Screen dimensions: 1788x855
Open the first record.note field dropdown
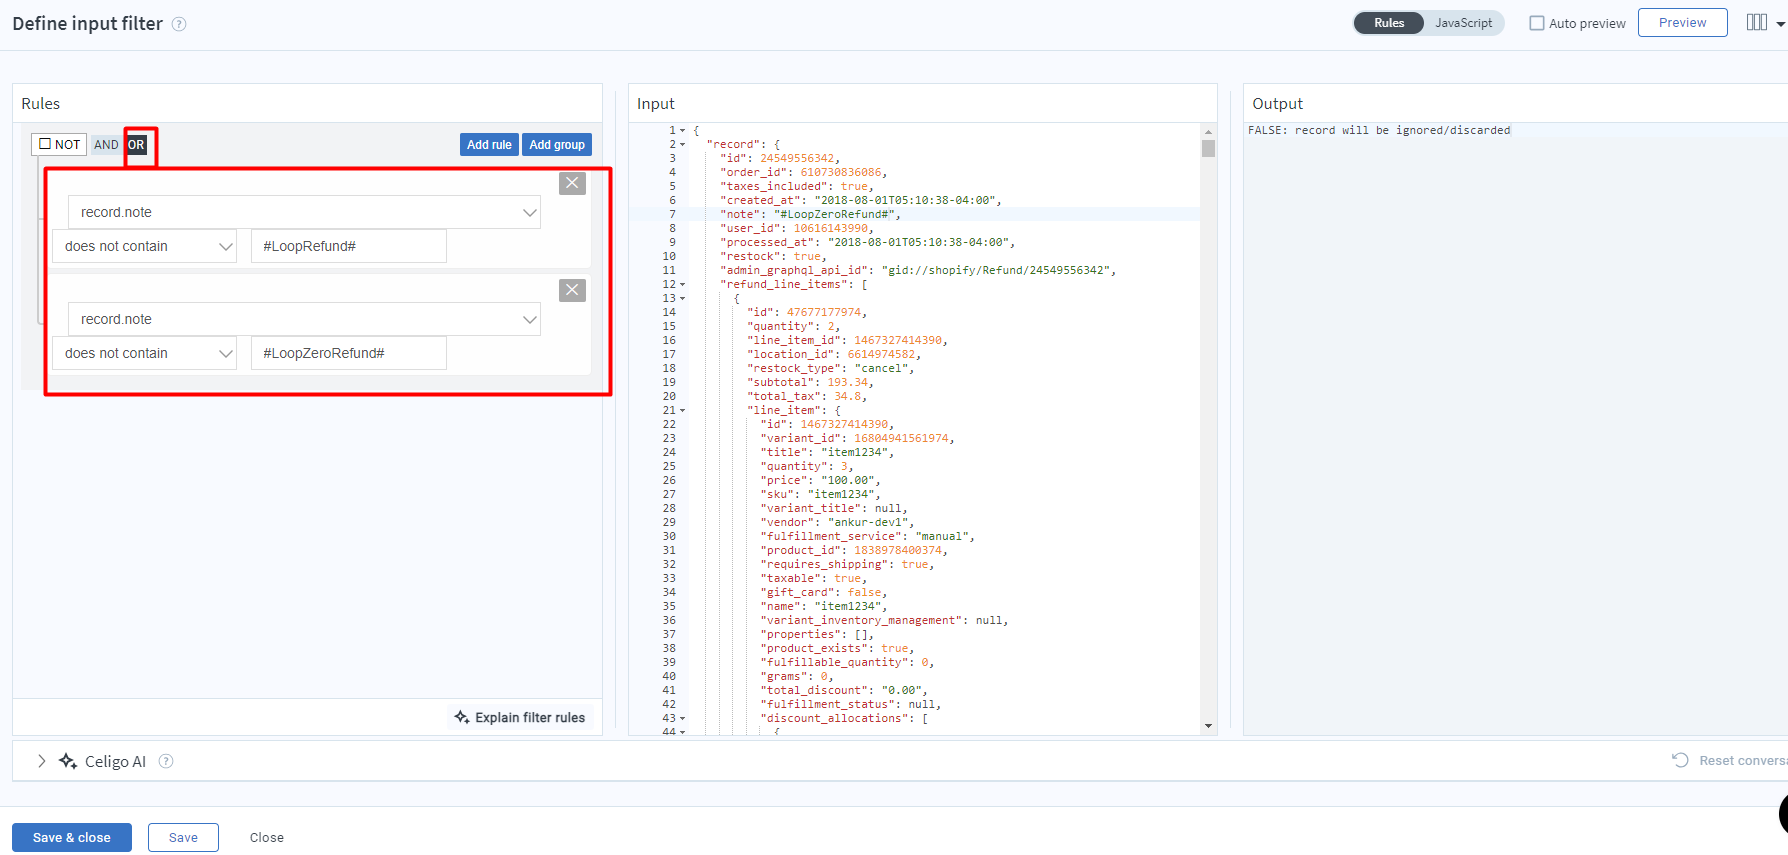point(304,212)
